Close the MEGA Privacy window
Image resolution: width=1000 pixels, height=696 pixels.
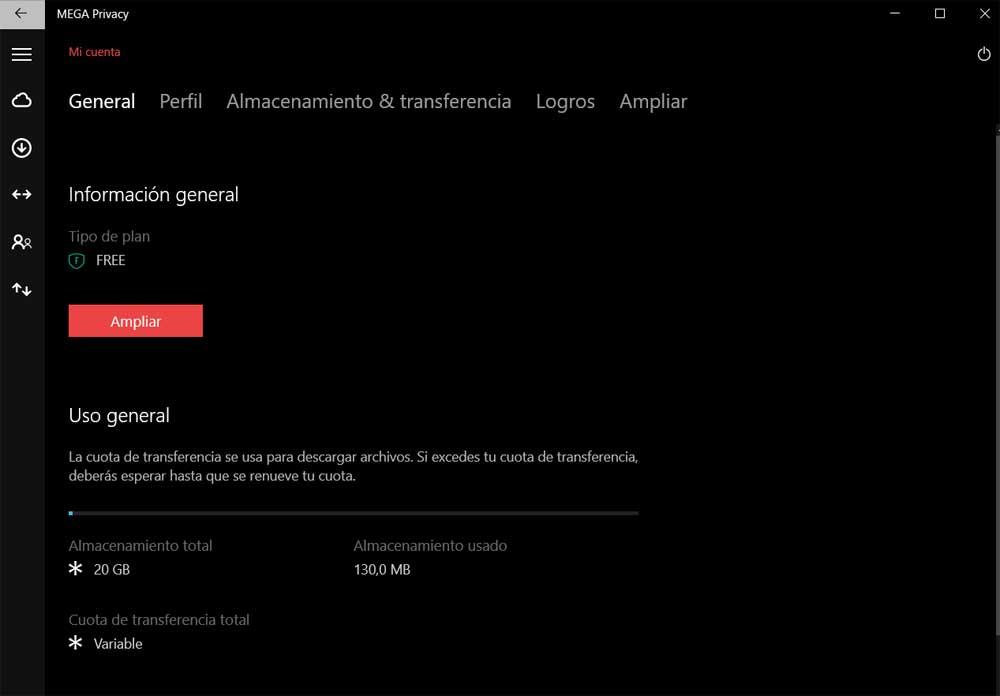click(984, 13)
